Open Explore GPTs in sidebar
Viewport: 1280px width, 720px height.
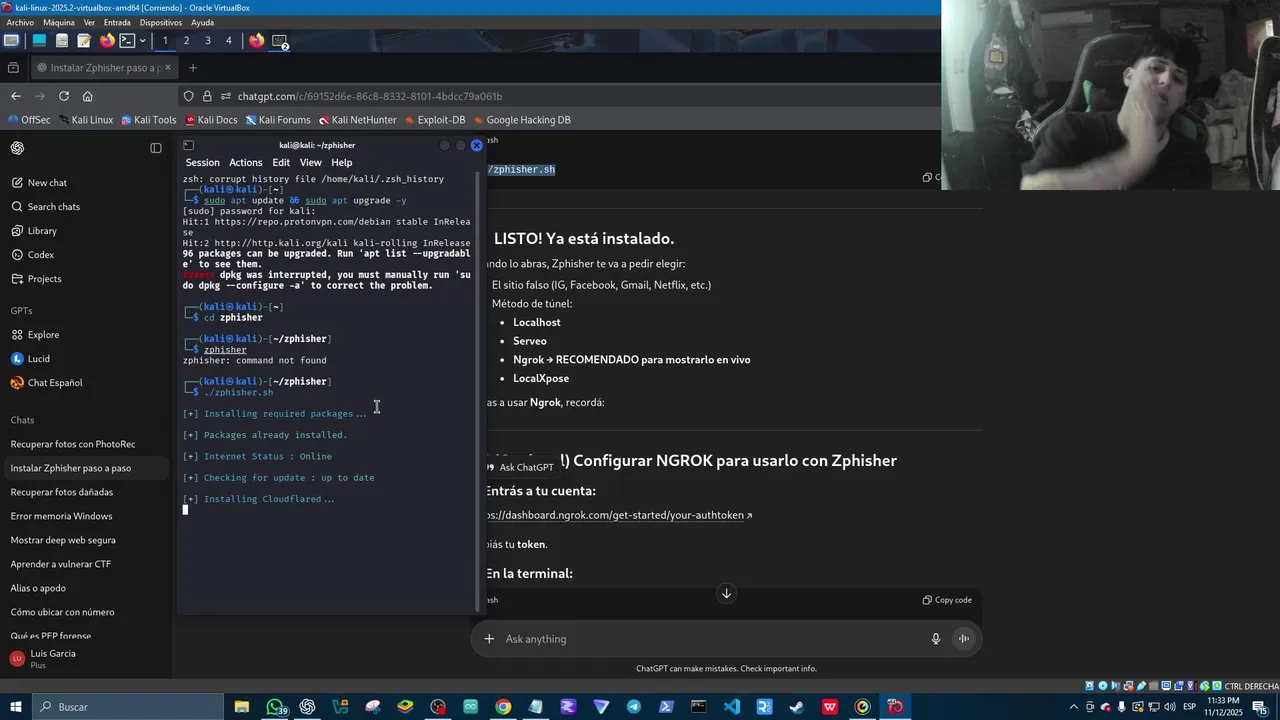[86, 335]
